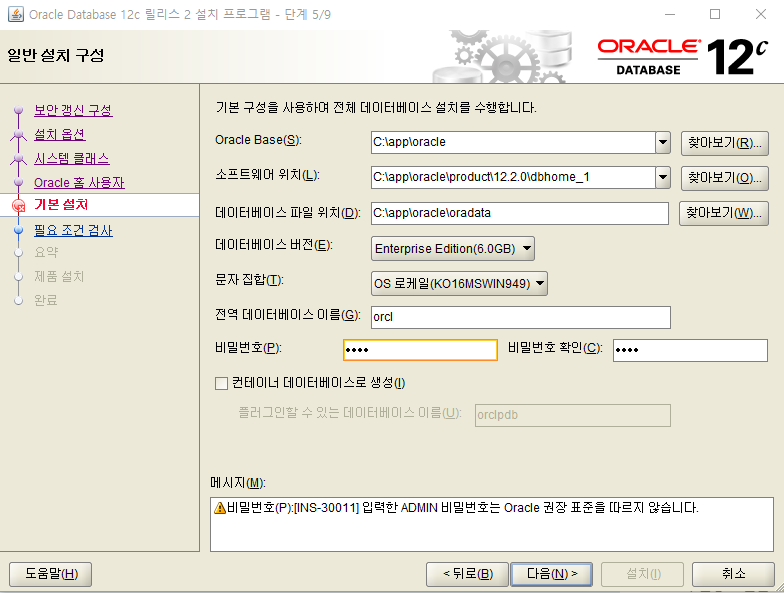Screen dimensions: 784x593
Task: Go to the 보안 갱신 구성 step
Action: (x=73, y=110)
